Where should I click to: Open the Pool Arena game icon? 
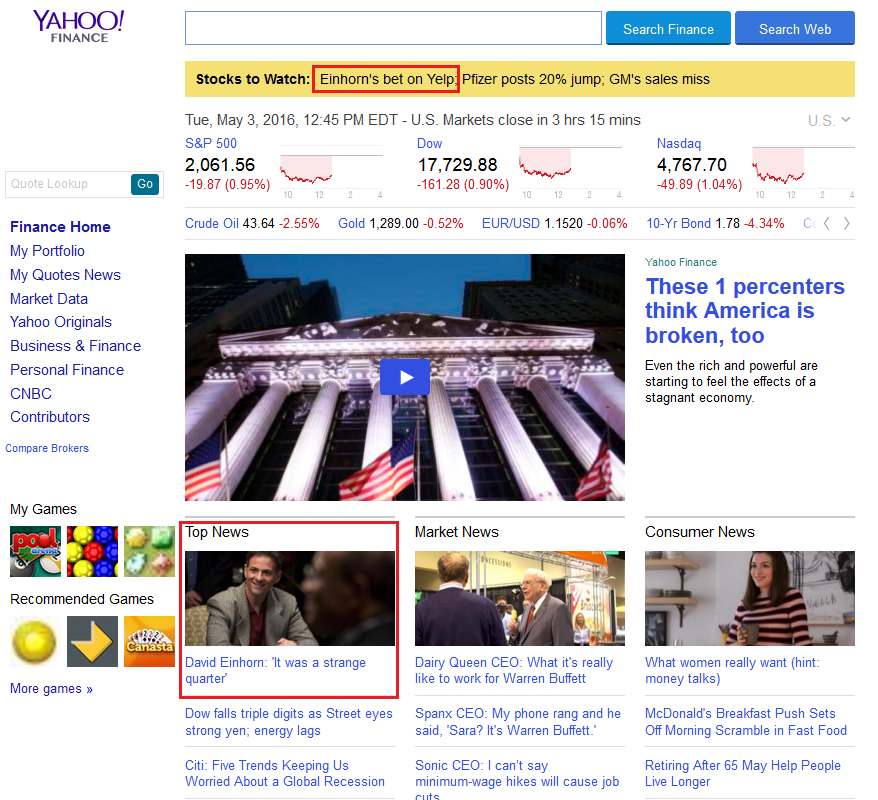click(35, 551)
